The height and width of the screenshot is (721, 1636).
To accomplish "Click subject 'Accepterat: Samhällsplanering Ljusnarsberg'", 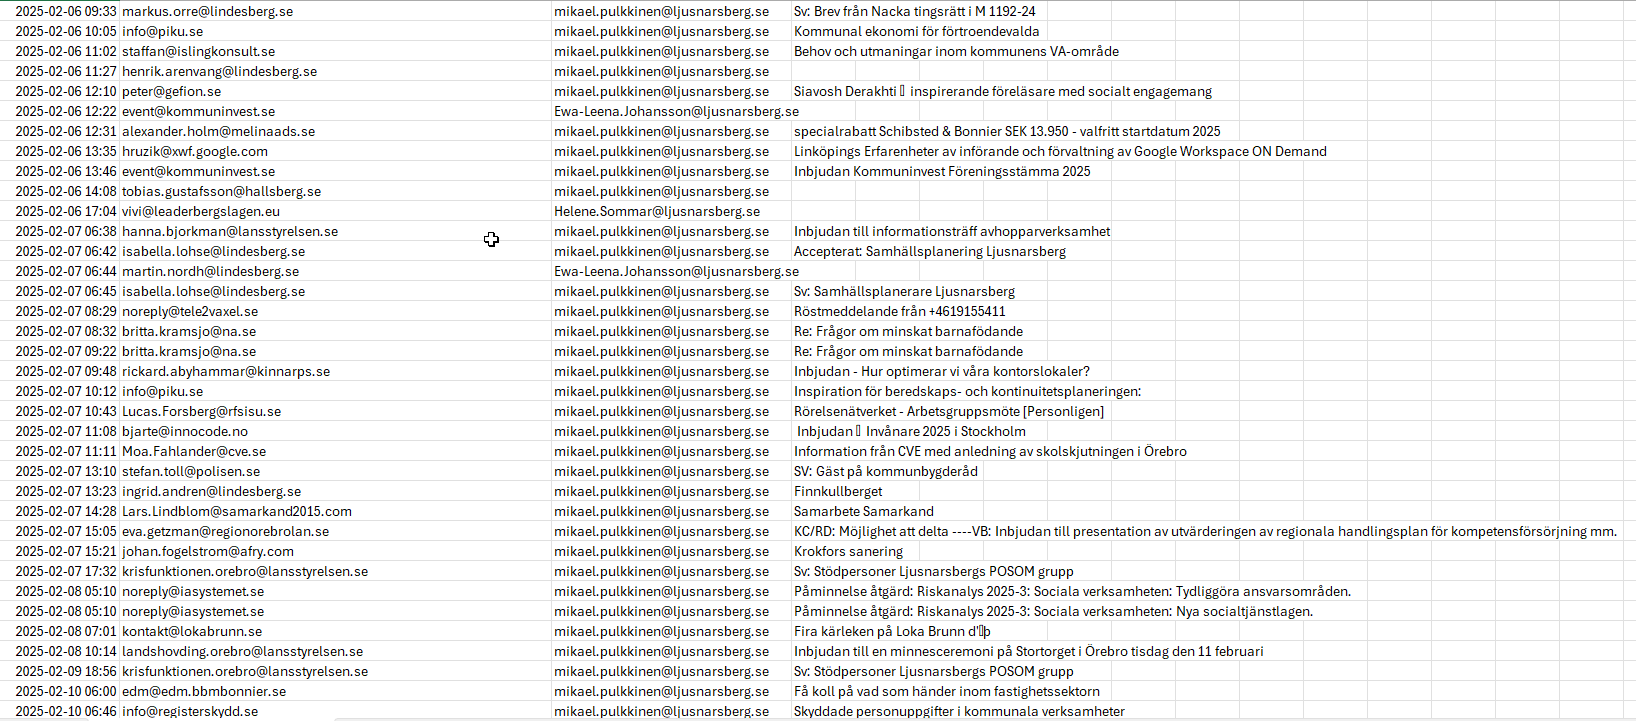I will tap(930, 251).
